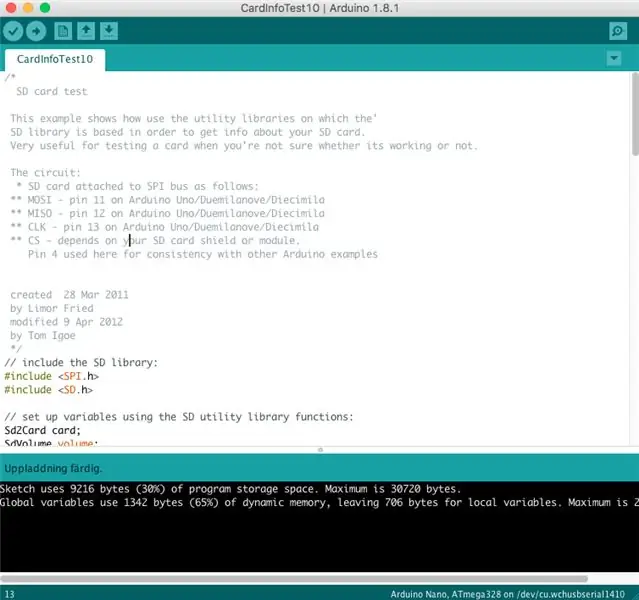The height and width of the screenshot is (600, 639).
Task: Maximize the window with green button
Action: 45,8
